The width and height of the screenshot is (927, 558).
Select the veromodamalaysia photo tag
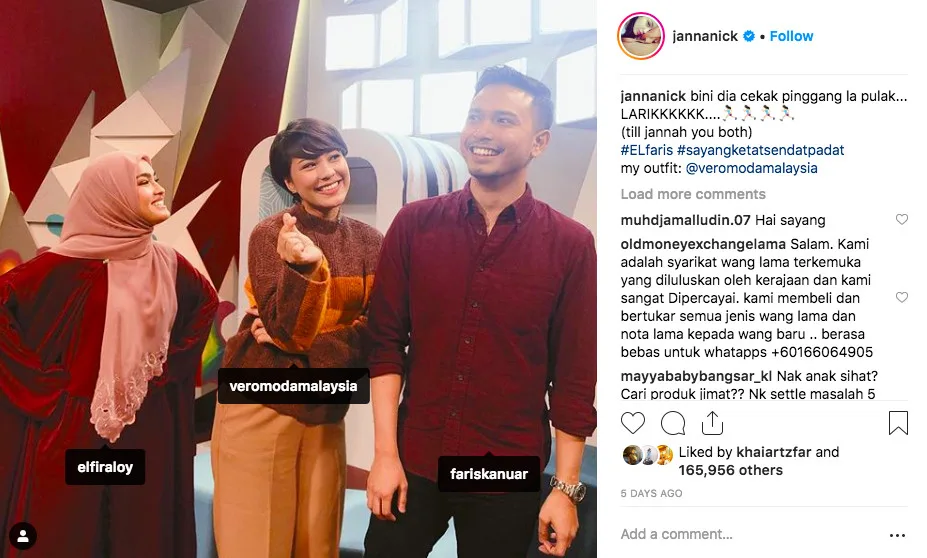[x=293, y=386]
